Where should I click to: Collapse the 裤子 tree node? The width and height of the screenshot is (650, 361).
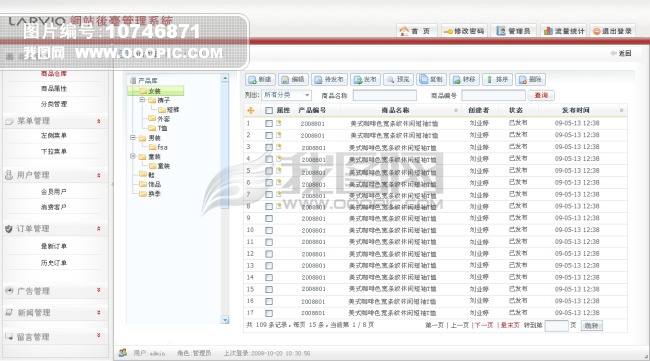142,100
